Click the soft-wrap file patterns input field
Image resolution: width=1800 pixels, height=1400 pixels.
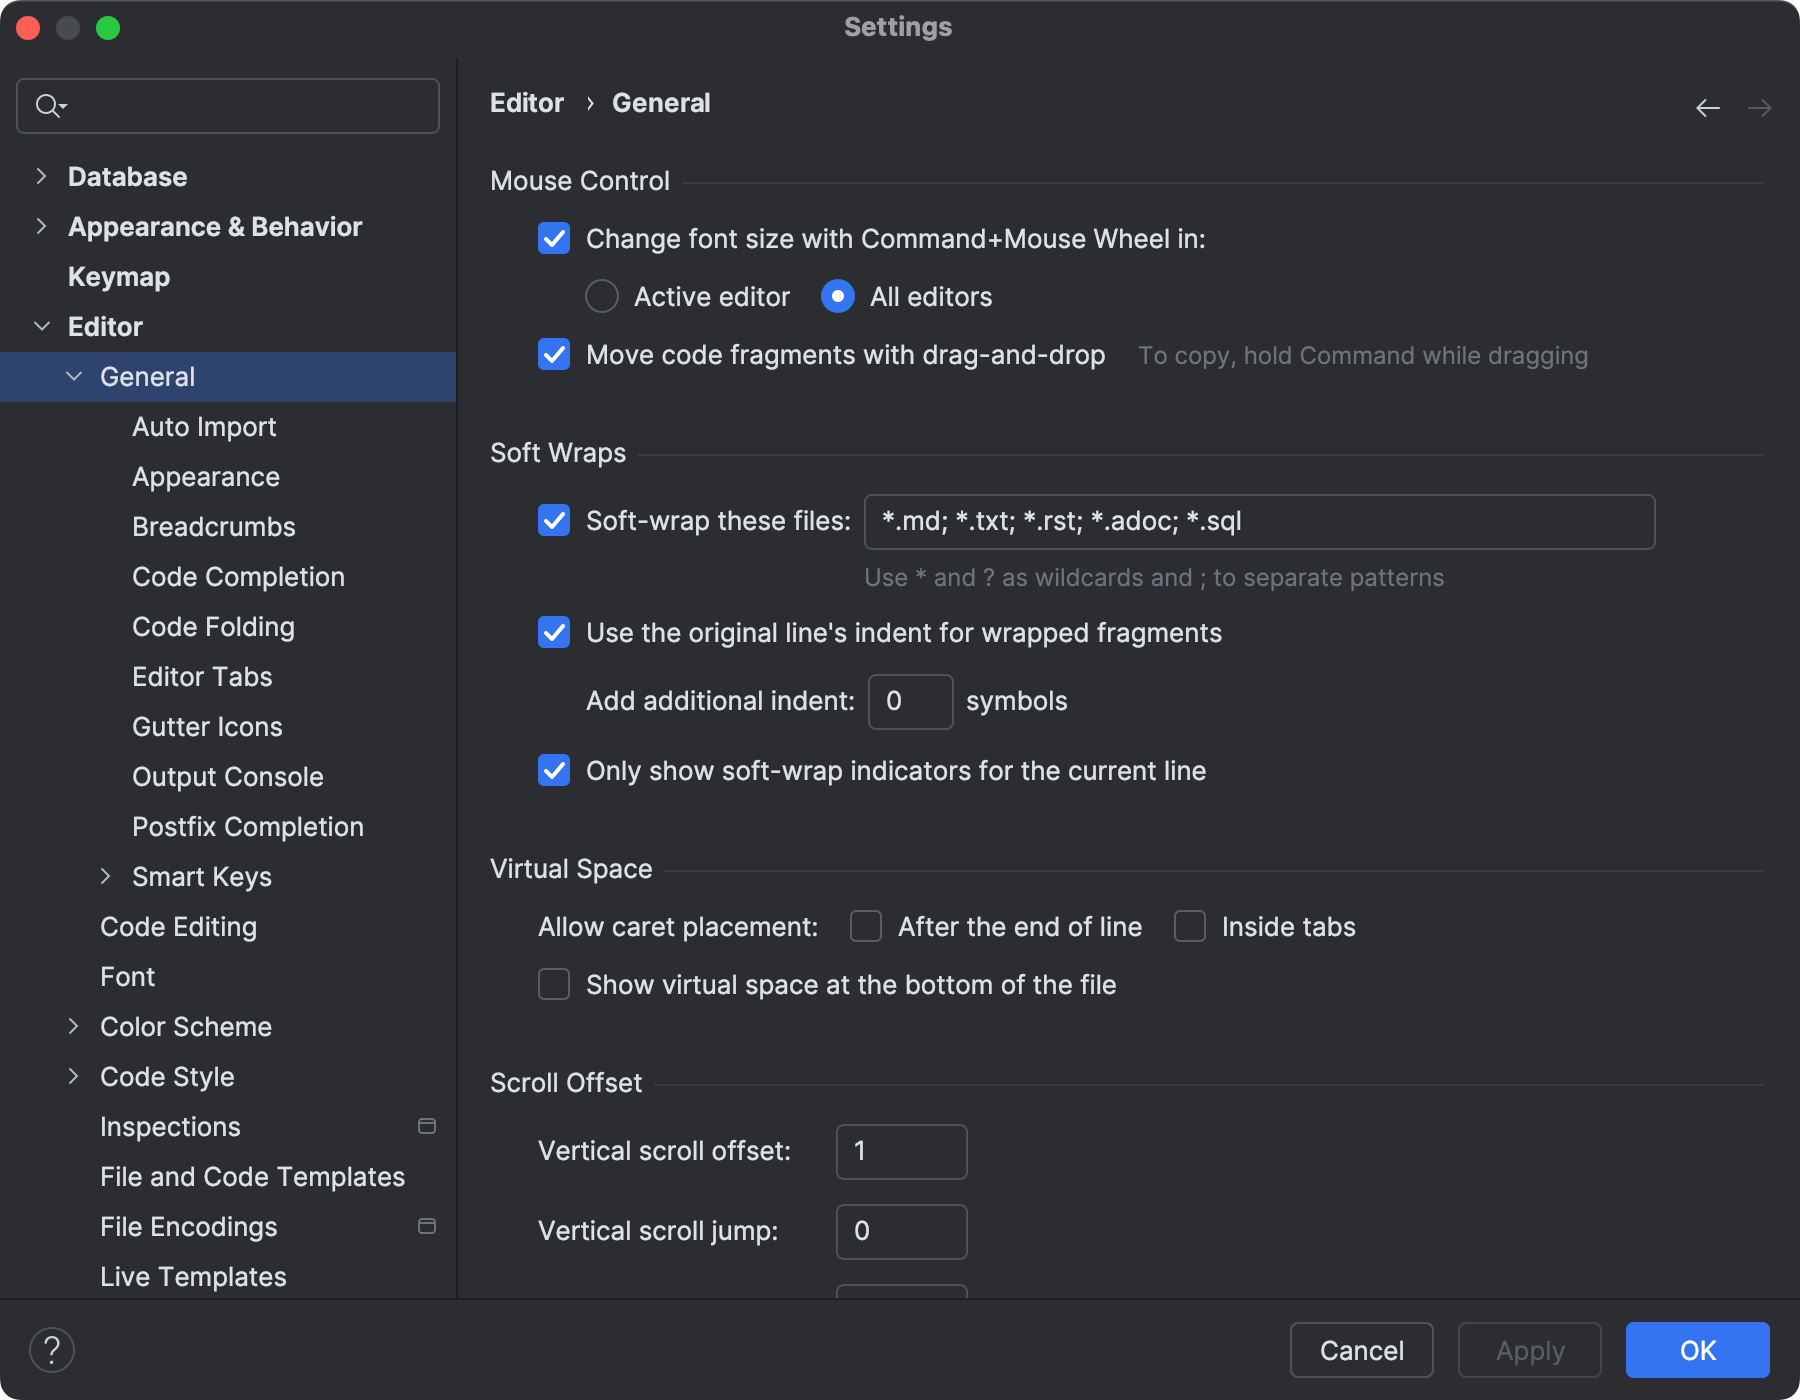click(1258, 521)
